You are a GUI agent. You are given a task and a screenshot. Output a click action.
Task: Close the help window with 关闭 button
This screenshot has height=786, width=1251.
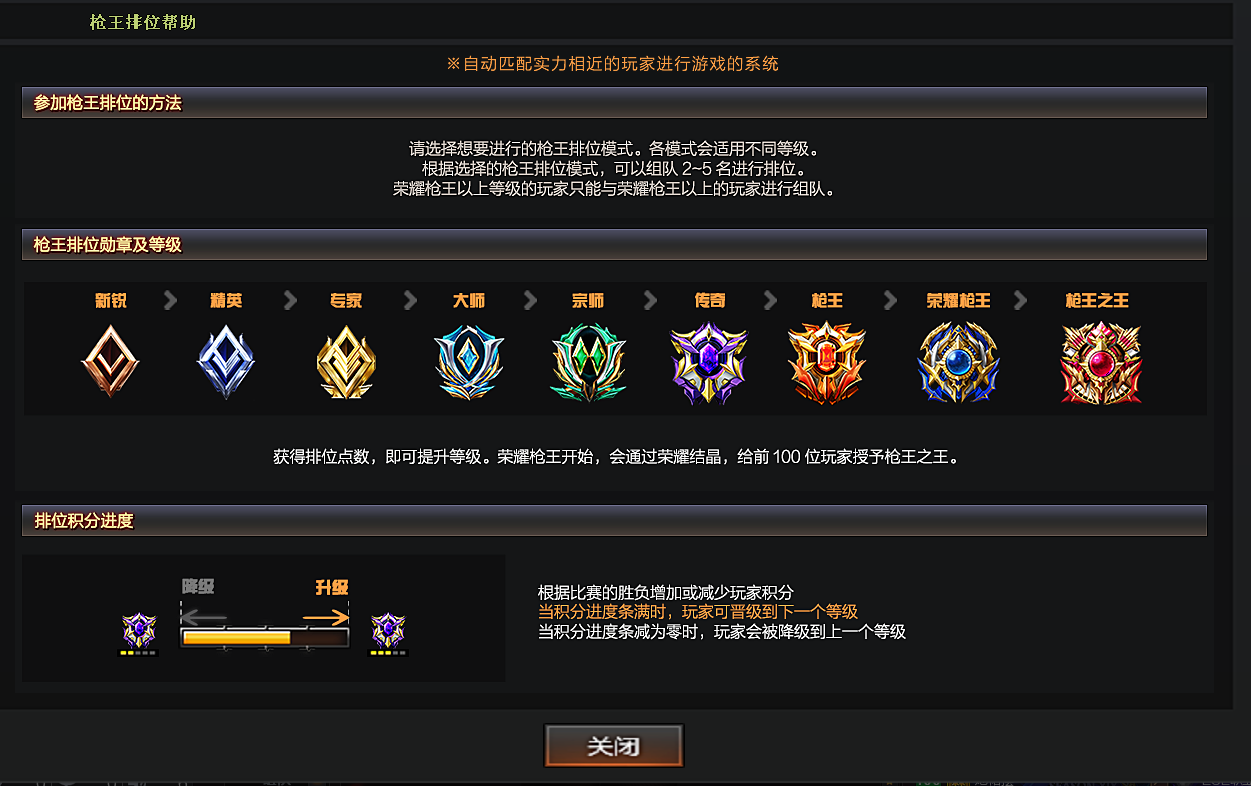coord(614,746)
